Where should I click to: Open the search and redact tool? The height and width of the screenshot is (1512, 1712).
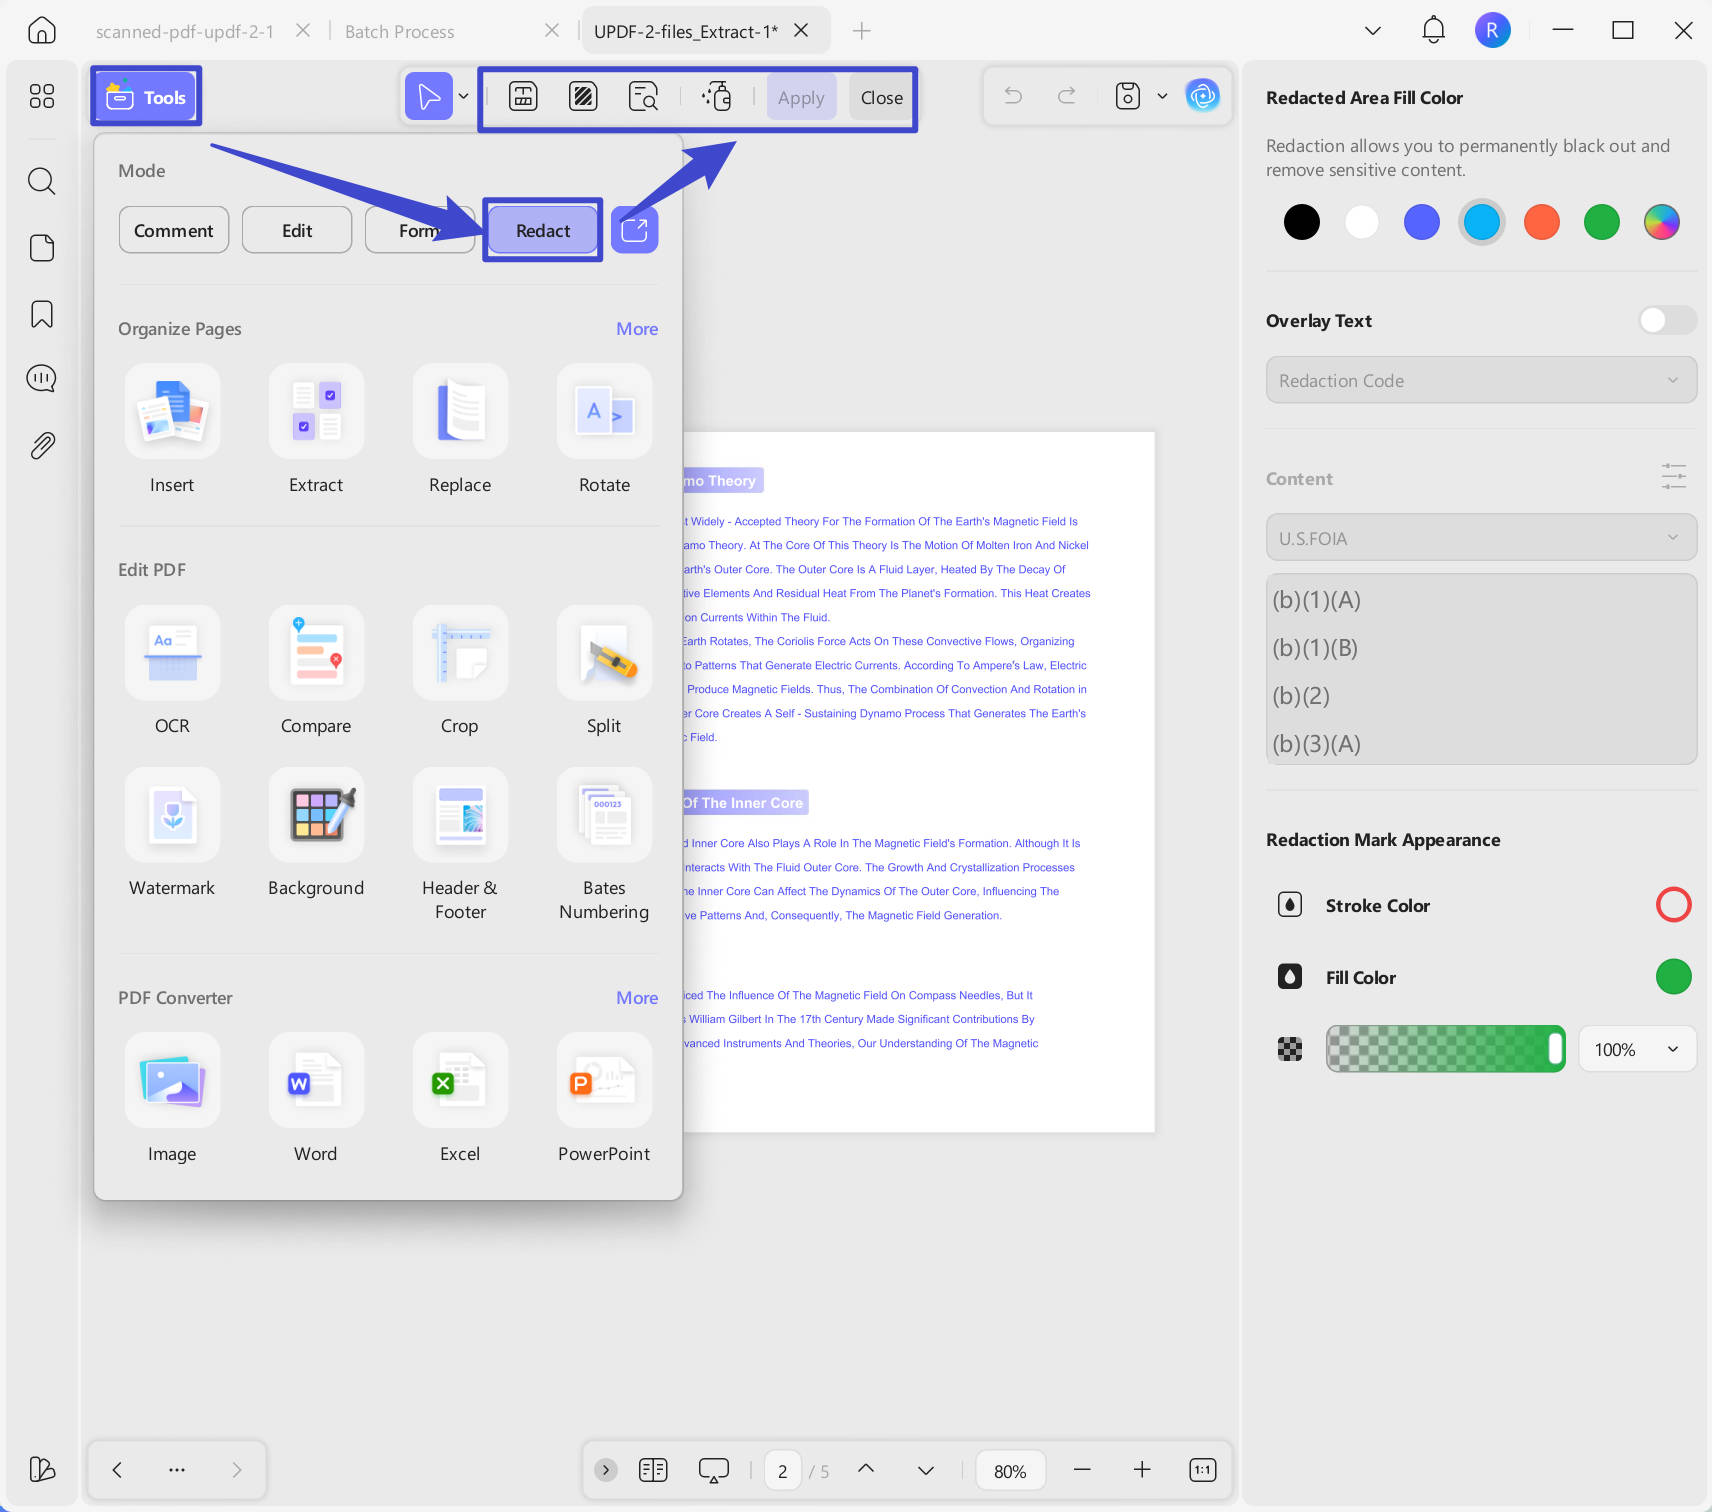(643, 97)
